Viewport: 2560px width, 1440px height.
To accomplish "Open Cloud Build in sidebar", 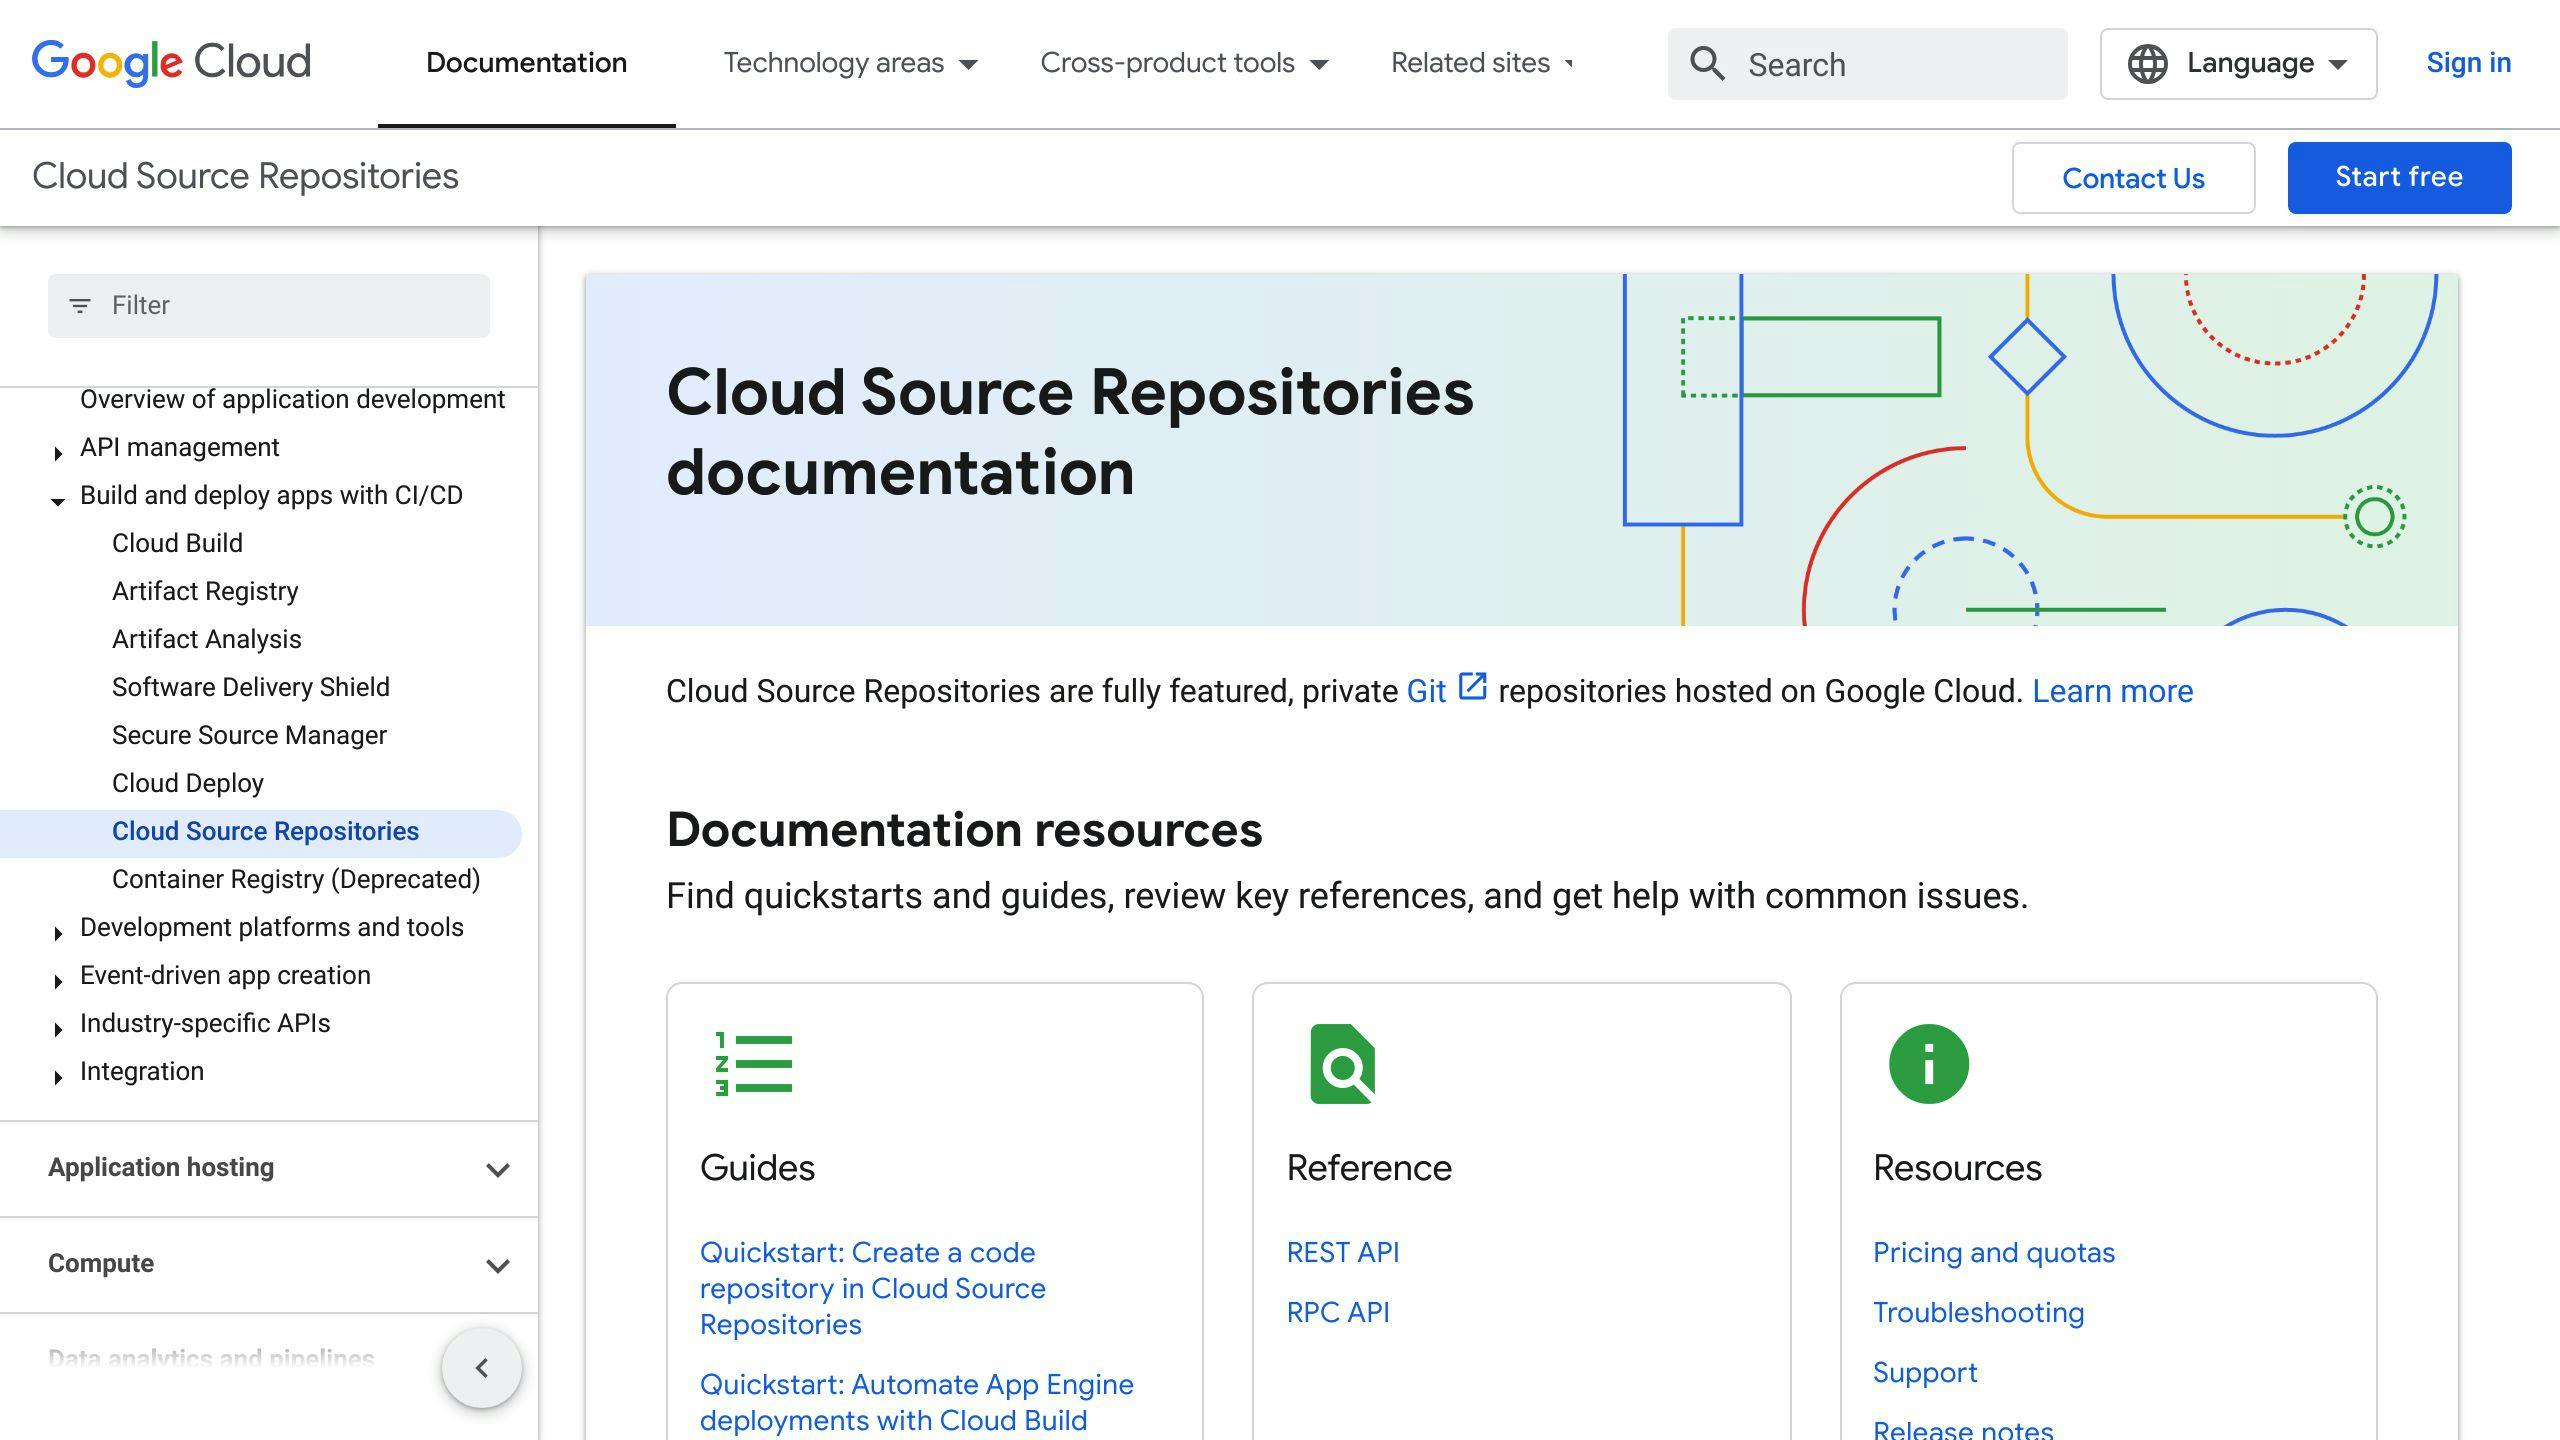I will 177,543.
